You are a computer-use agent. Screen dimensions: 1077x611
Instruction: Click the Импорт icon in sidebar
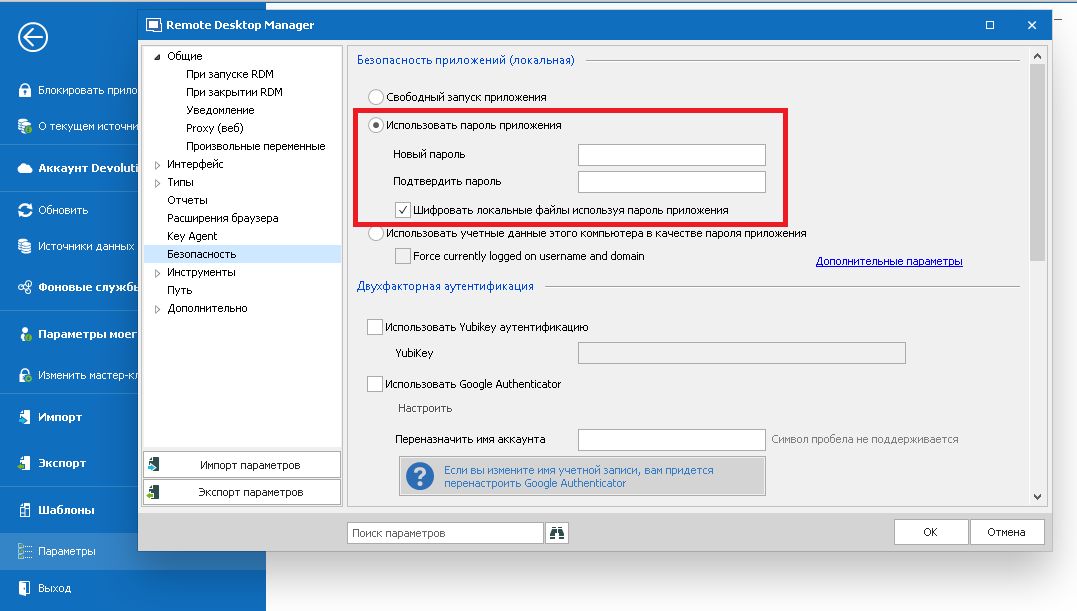pos(25,417)
